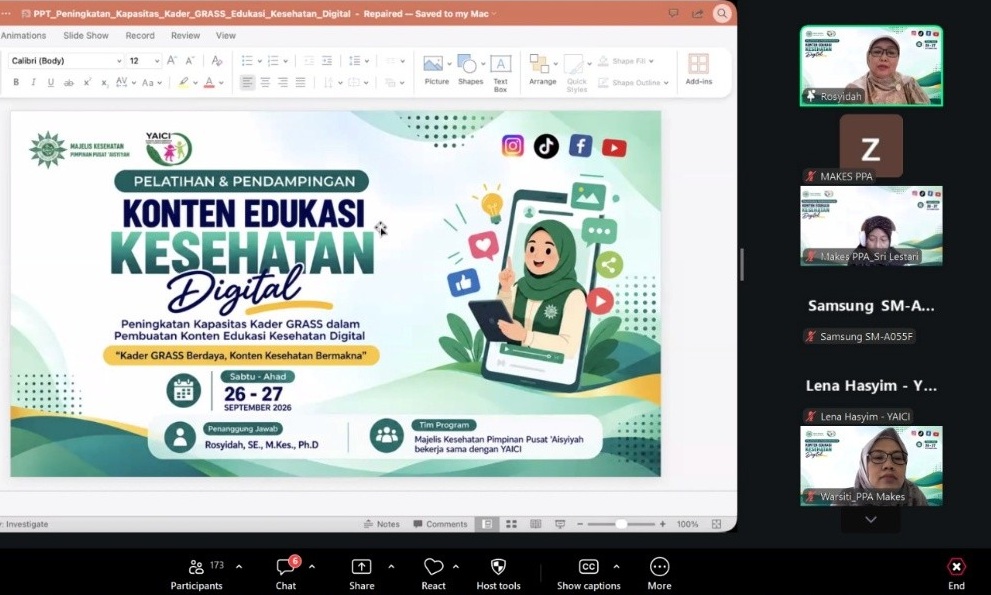The width and height of the screenshot is (991, 595).
Task: Toggle Strikethrough formatting
Action: (x=68, y=82)
